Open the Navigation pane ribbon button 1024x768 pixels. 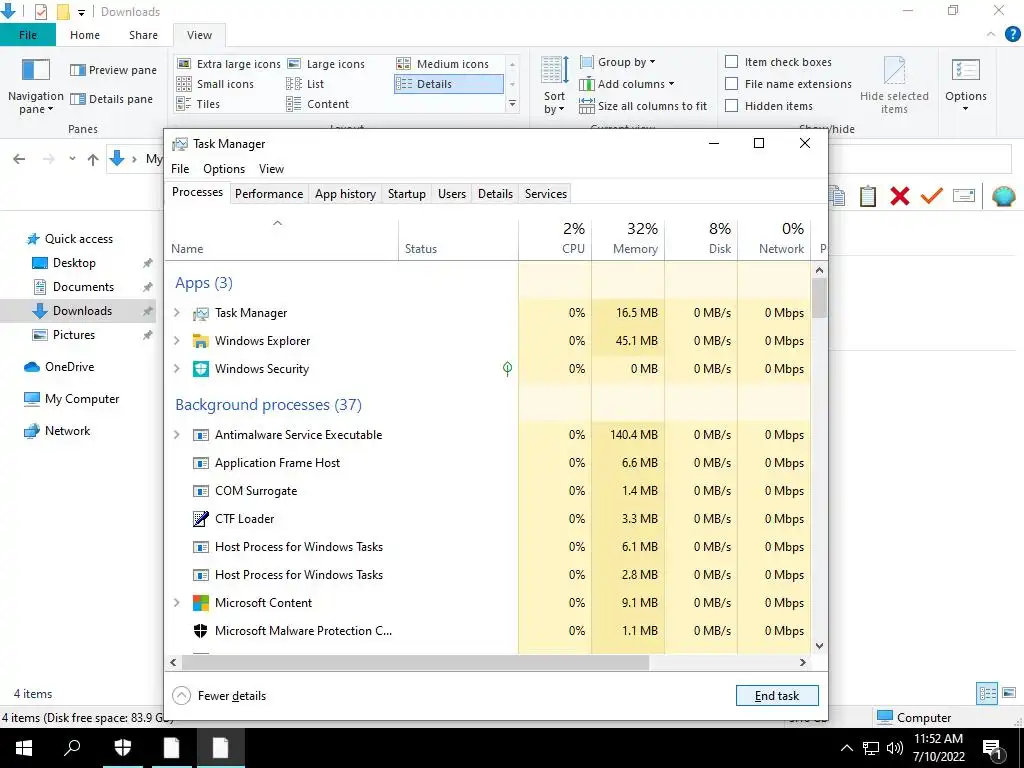[x=35, y=86]
